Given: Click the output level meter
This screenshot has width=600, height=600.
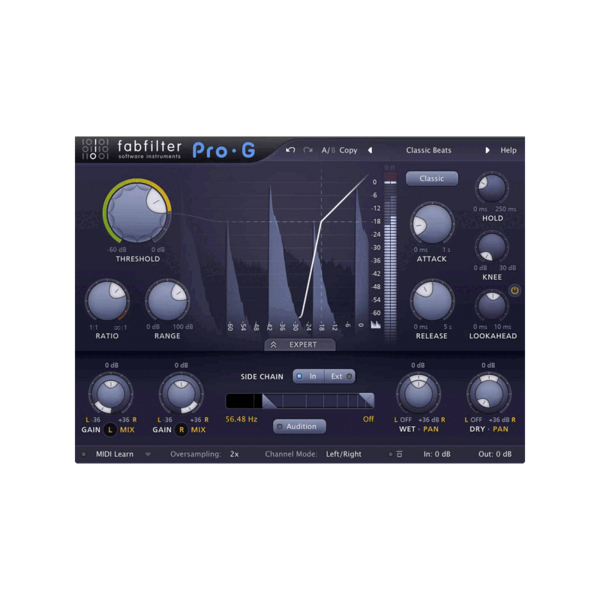Looking at the screenshot, I should [390, 256].
